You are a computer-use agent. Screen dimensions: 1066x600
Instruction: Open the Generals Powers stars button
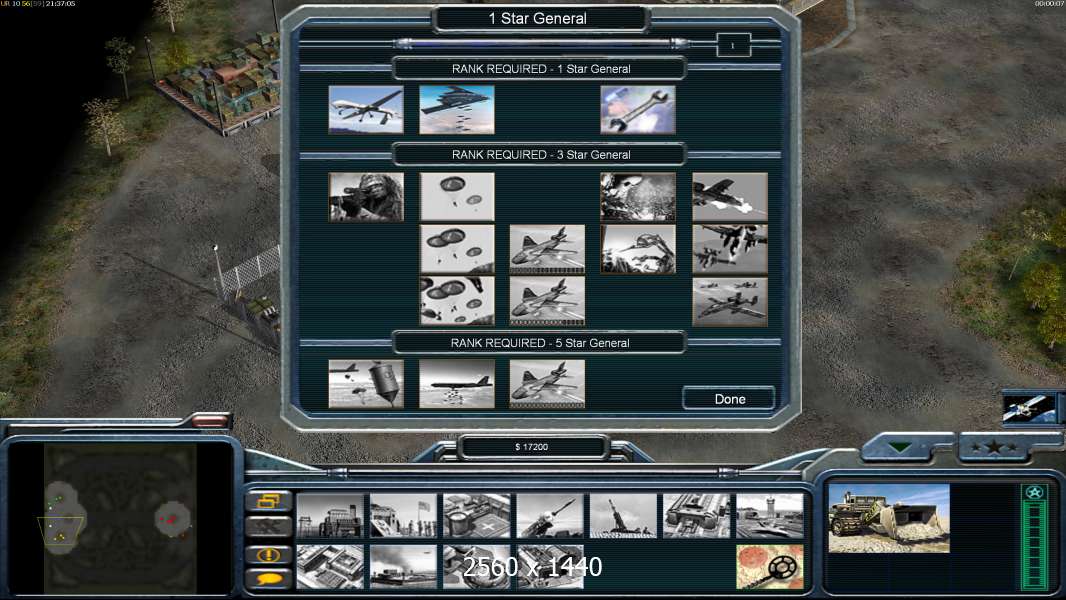click(x=994, y=446)
